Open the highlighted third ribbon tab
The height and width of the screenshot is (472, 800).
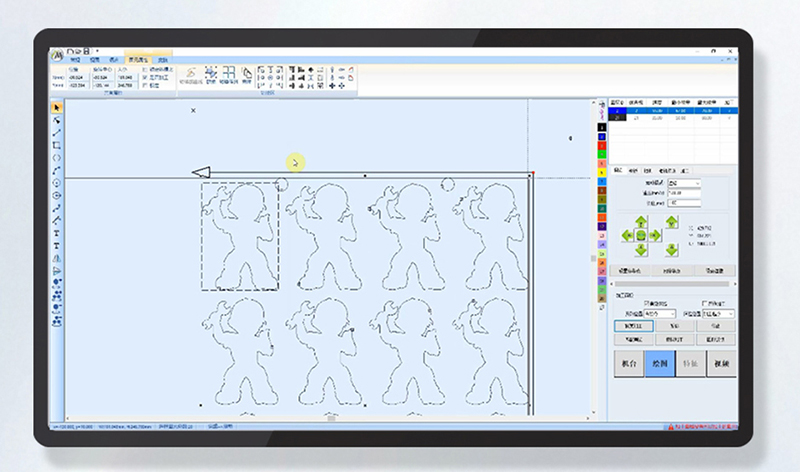pos(136,60)
